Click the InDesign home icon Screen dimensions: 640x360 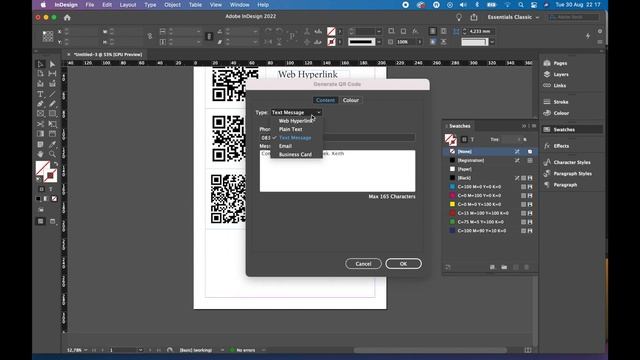tap(67, 18)
